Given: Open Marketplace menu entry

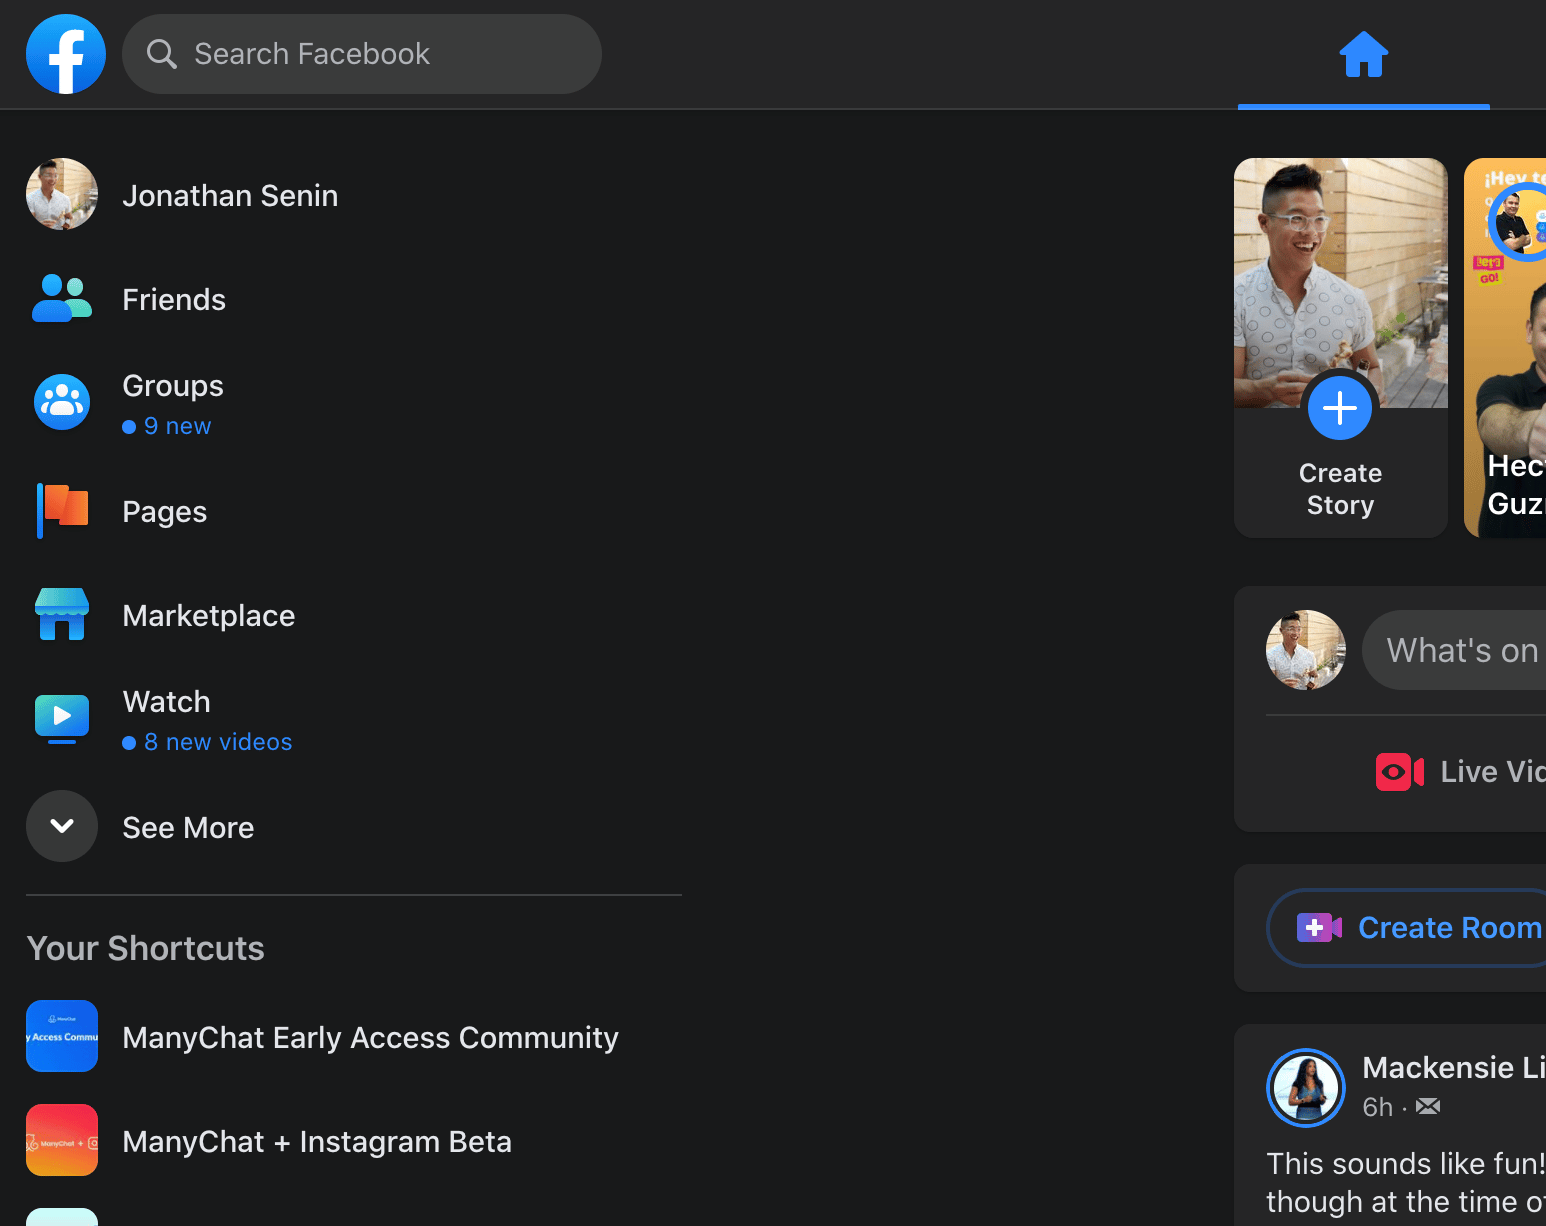Looking at the screenshot, I should (209, 616).
